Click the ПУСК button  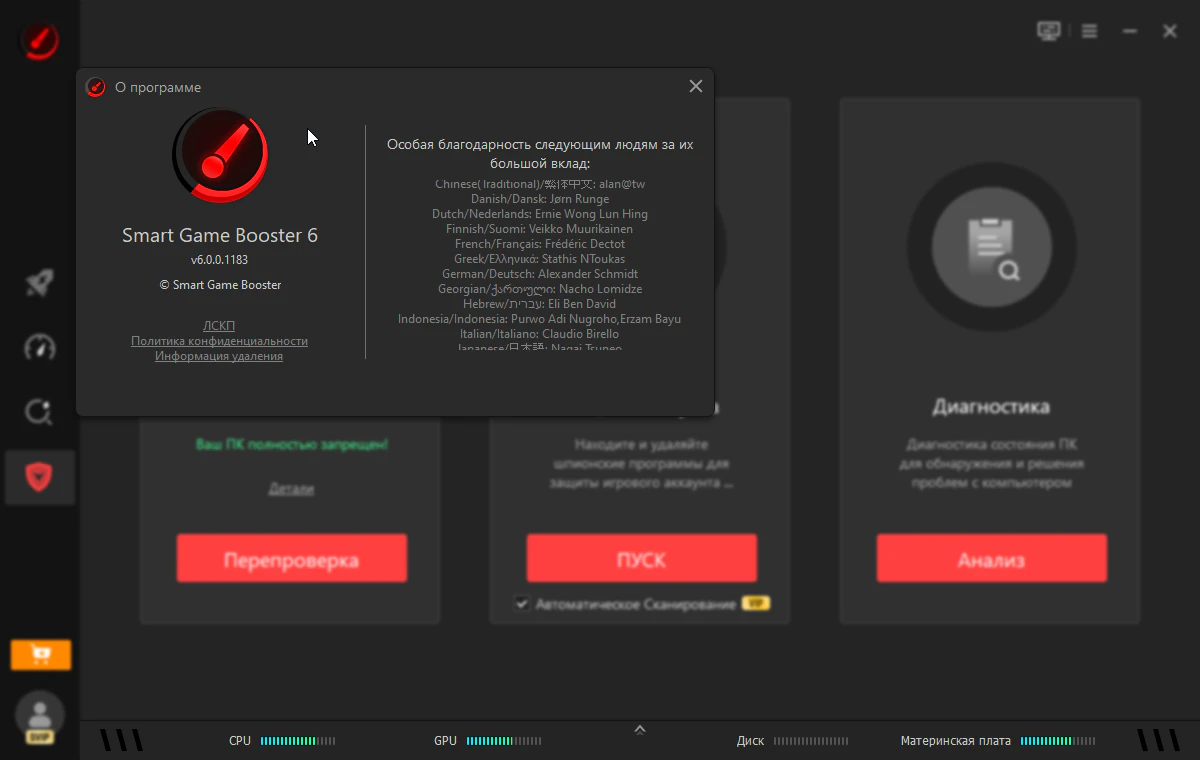coord(642,558)
